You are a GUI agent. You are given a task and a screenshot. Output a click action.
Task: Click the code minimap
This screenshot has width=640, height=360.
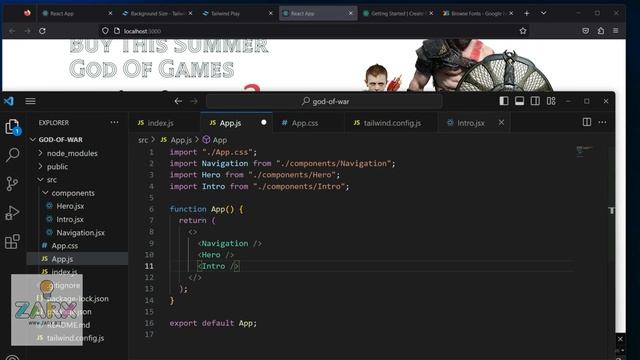(584, 151)
